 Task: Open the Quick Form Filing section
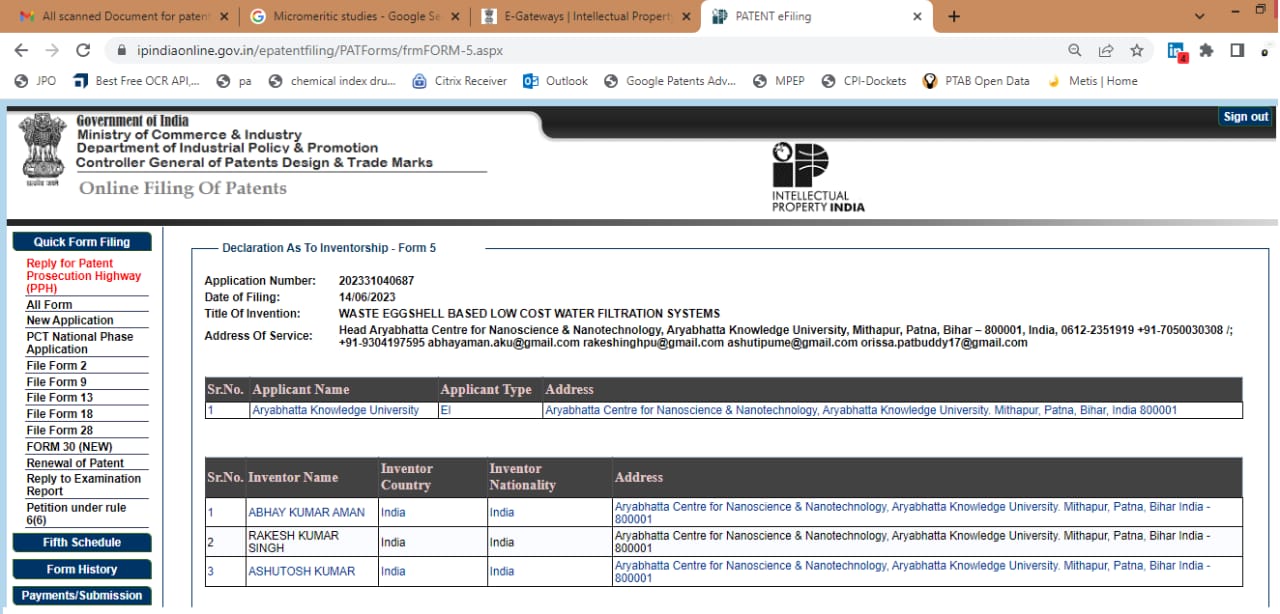(x=82, y=242)
